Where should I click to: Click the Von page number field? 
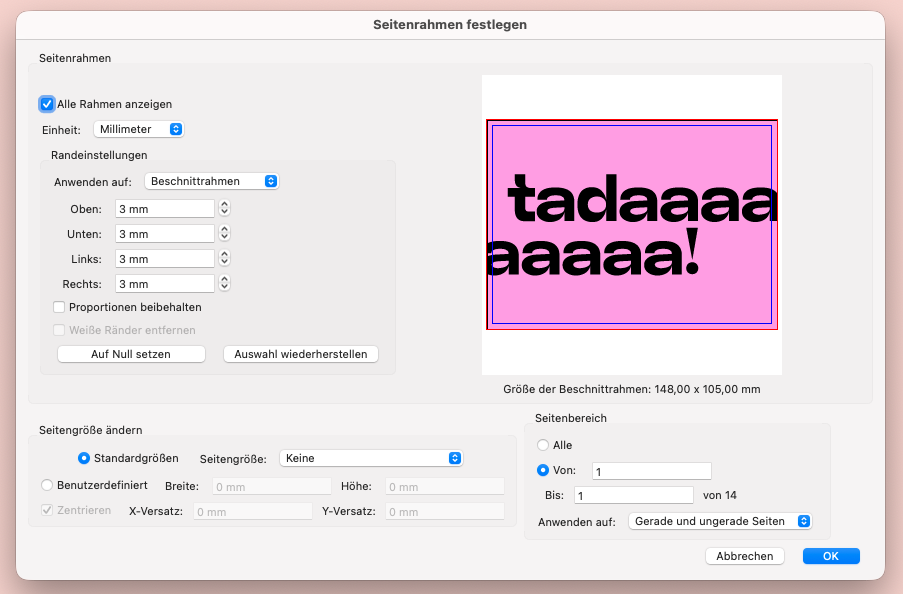pyautogui.click(x=652, y=471)
